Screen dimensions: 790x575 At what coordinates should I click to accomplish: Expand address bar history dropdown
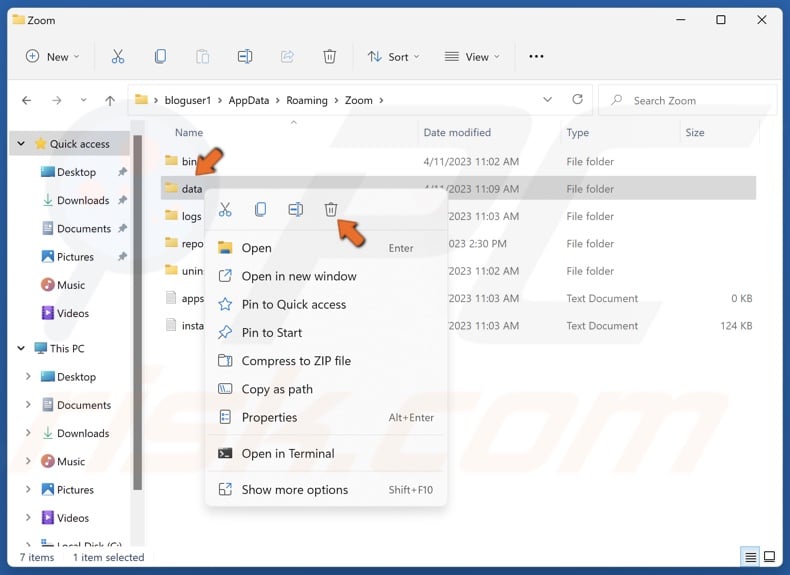[547, 99]
